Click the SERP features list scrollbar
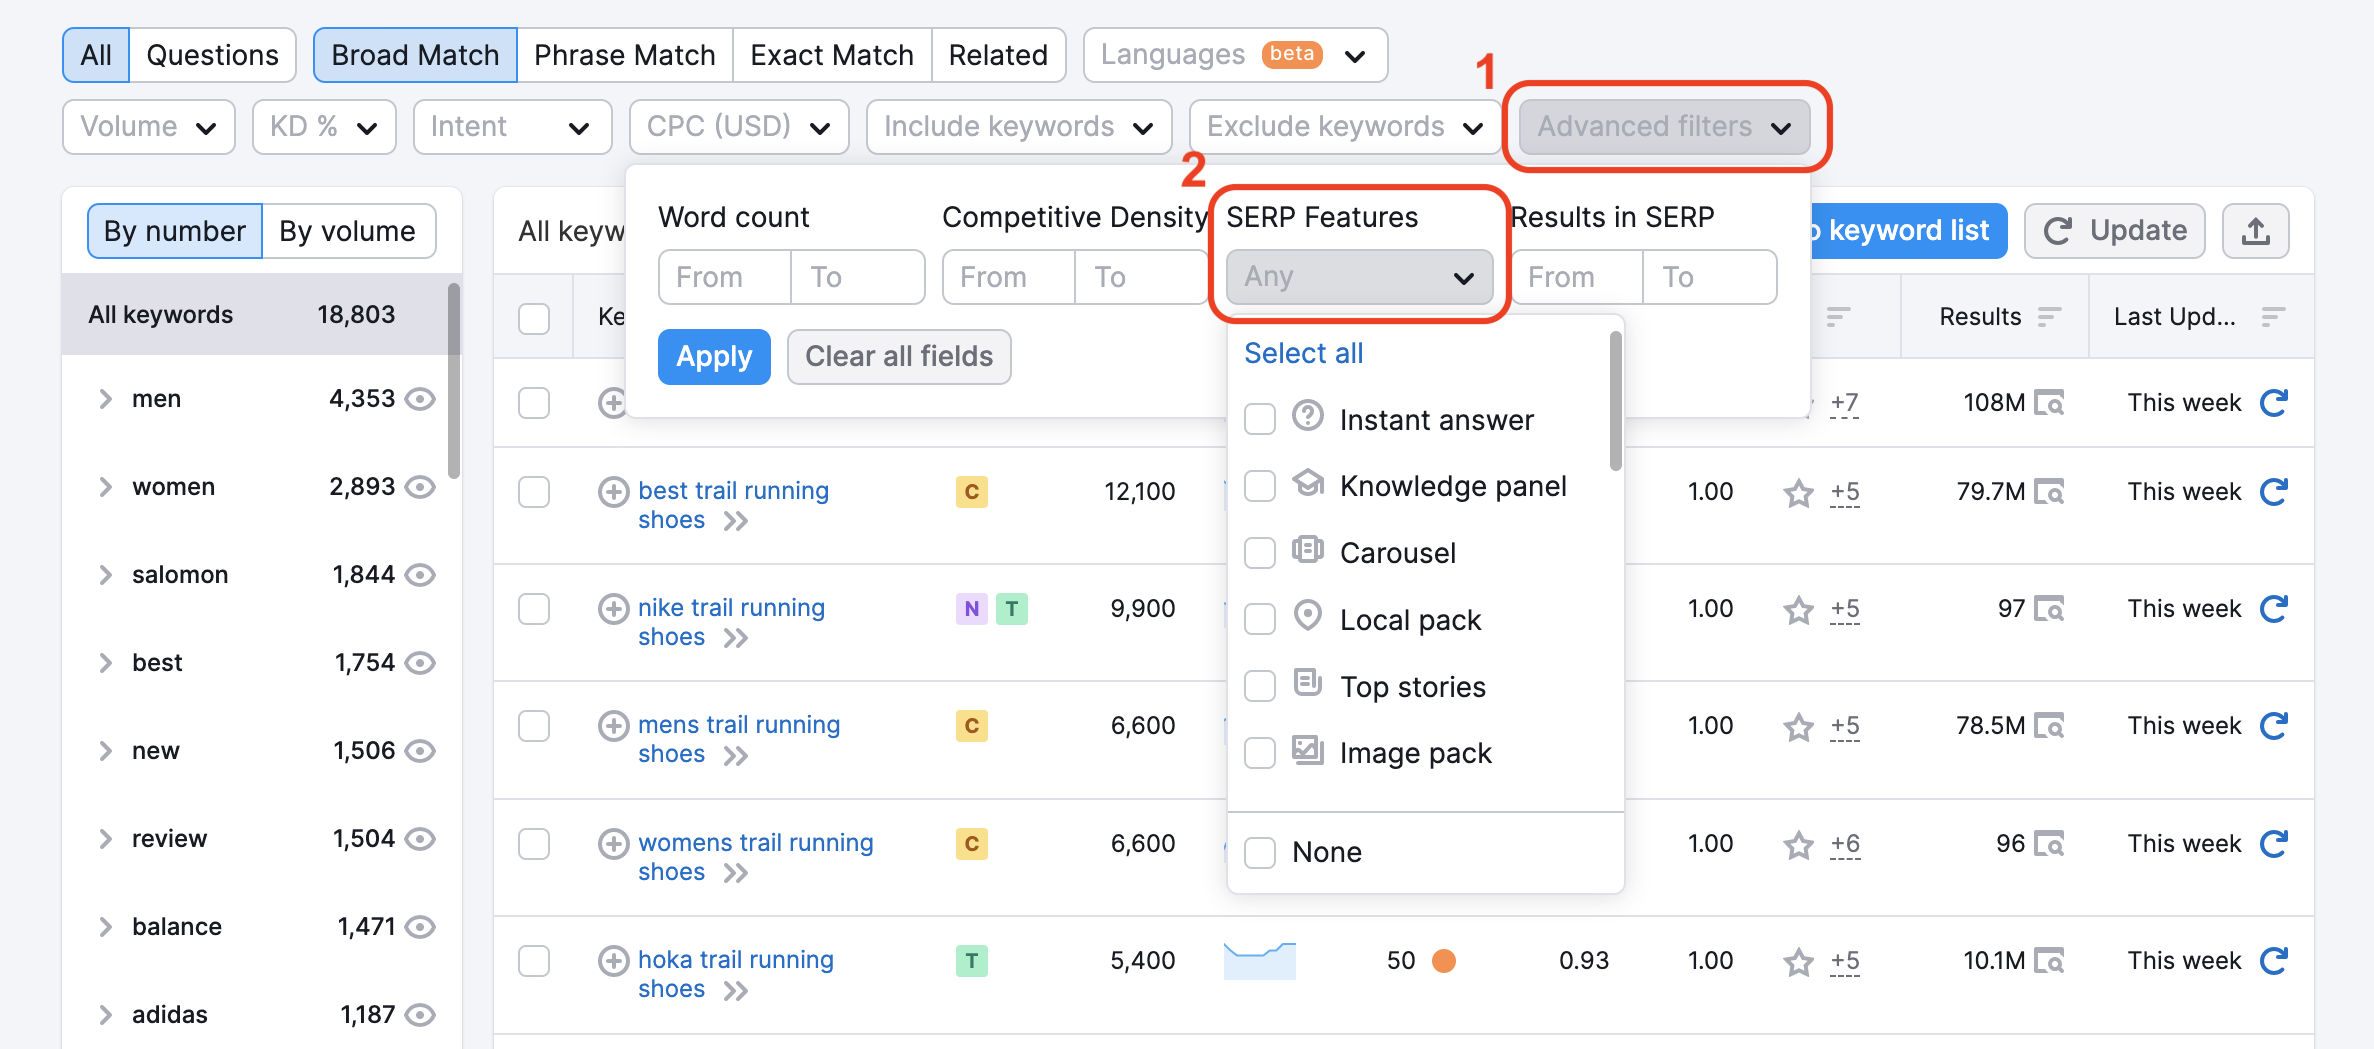This screenshot has height=1049, width=2374. click(1615, 402)
